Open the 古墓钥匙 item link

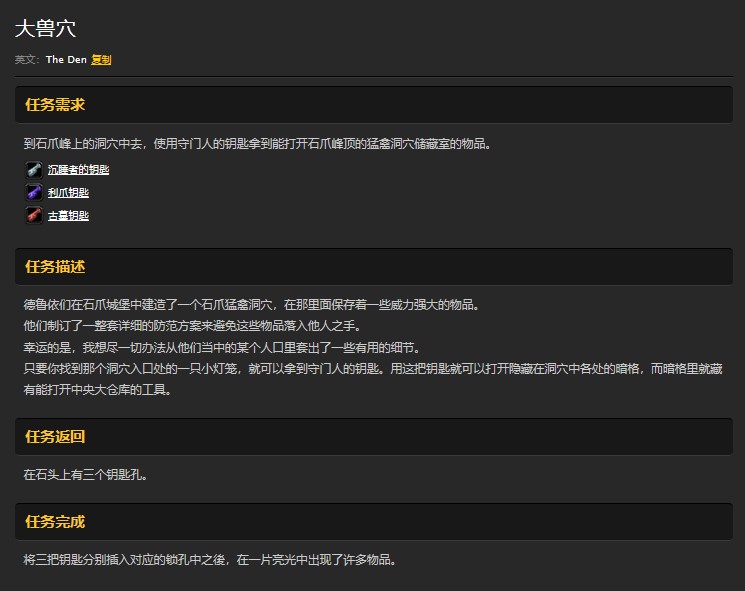(68, 215)
